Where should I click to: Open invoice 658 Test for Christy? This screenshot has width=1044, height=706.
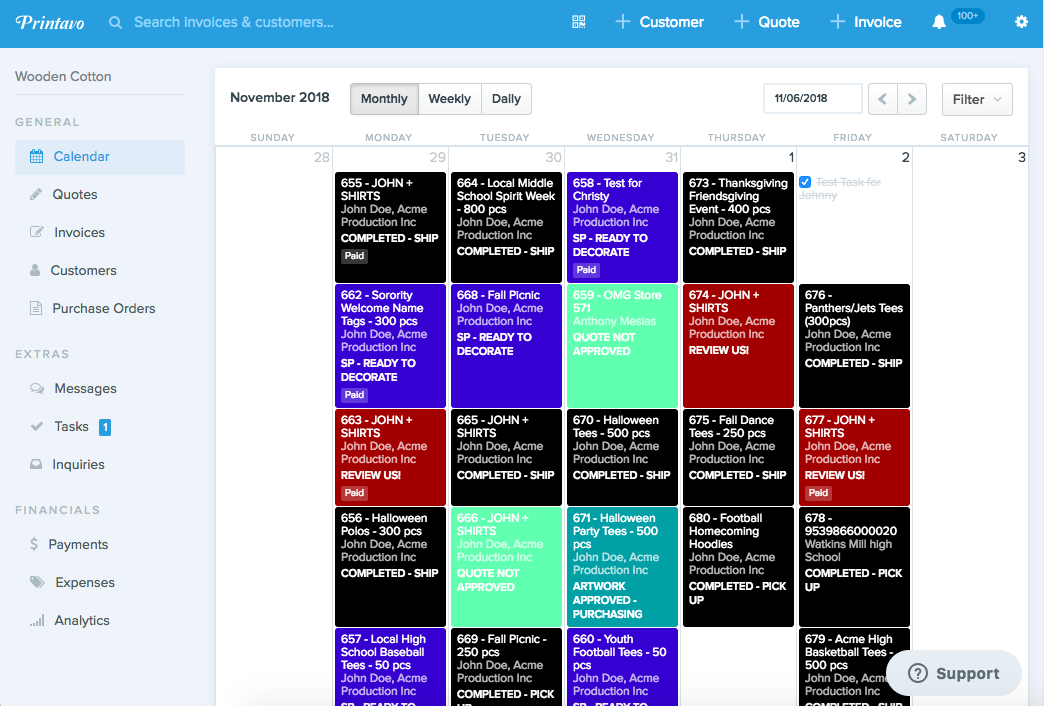tap(622, 227)
